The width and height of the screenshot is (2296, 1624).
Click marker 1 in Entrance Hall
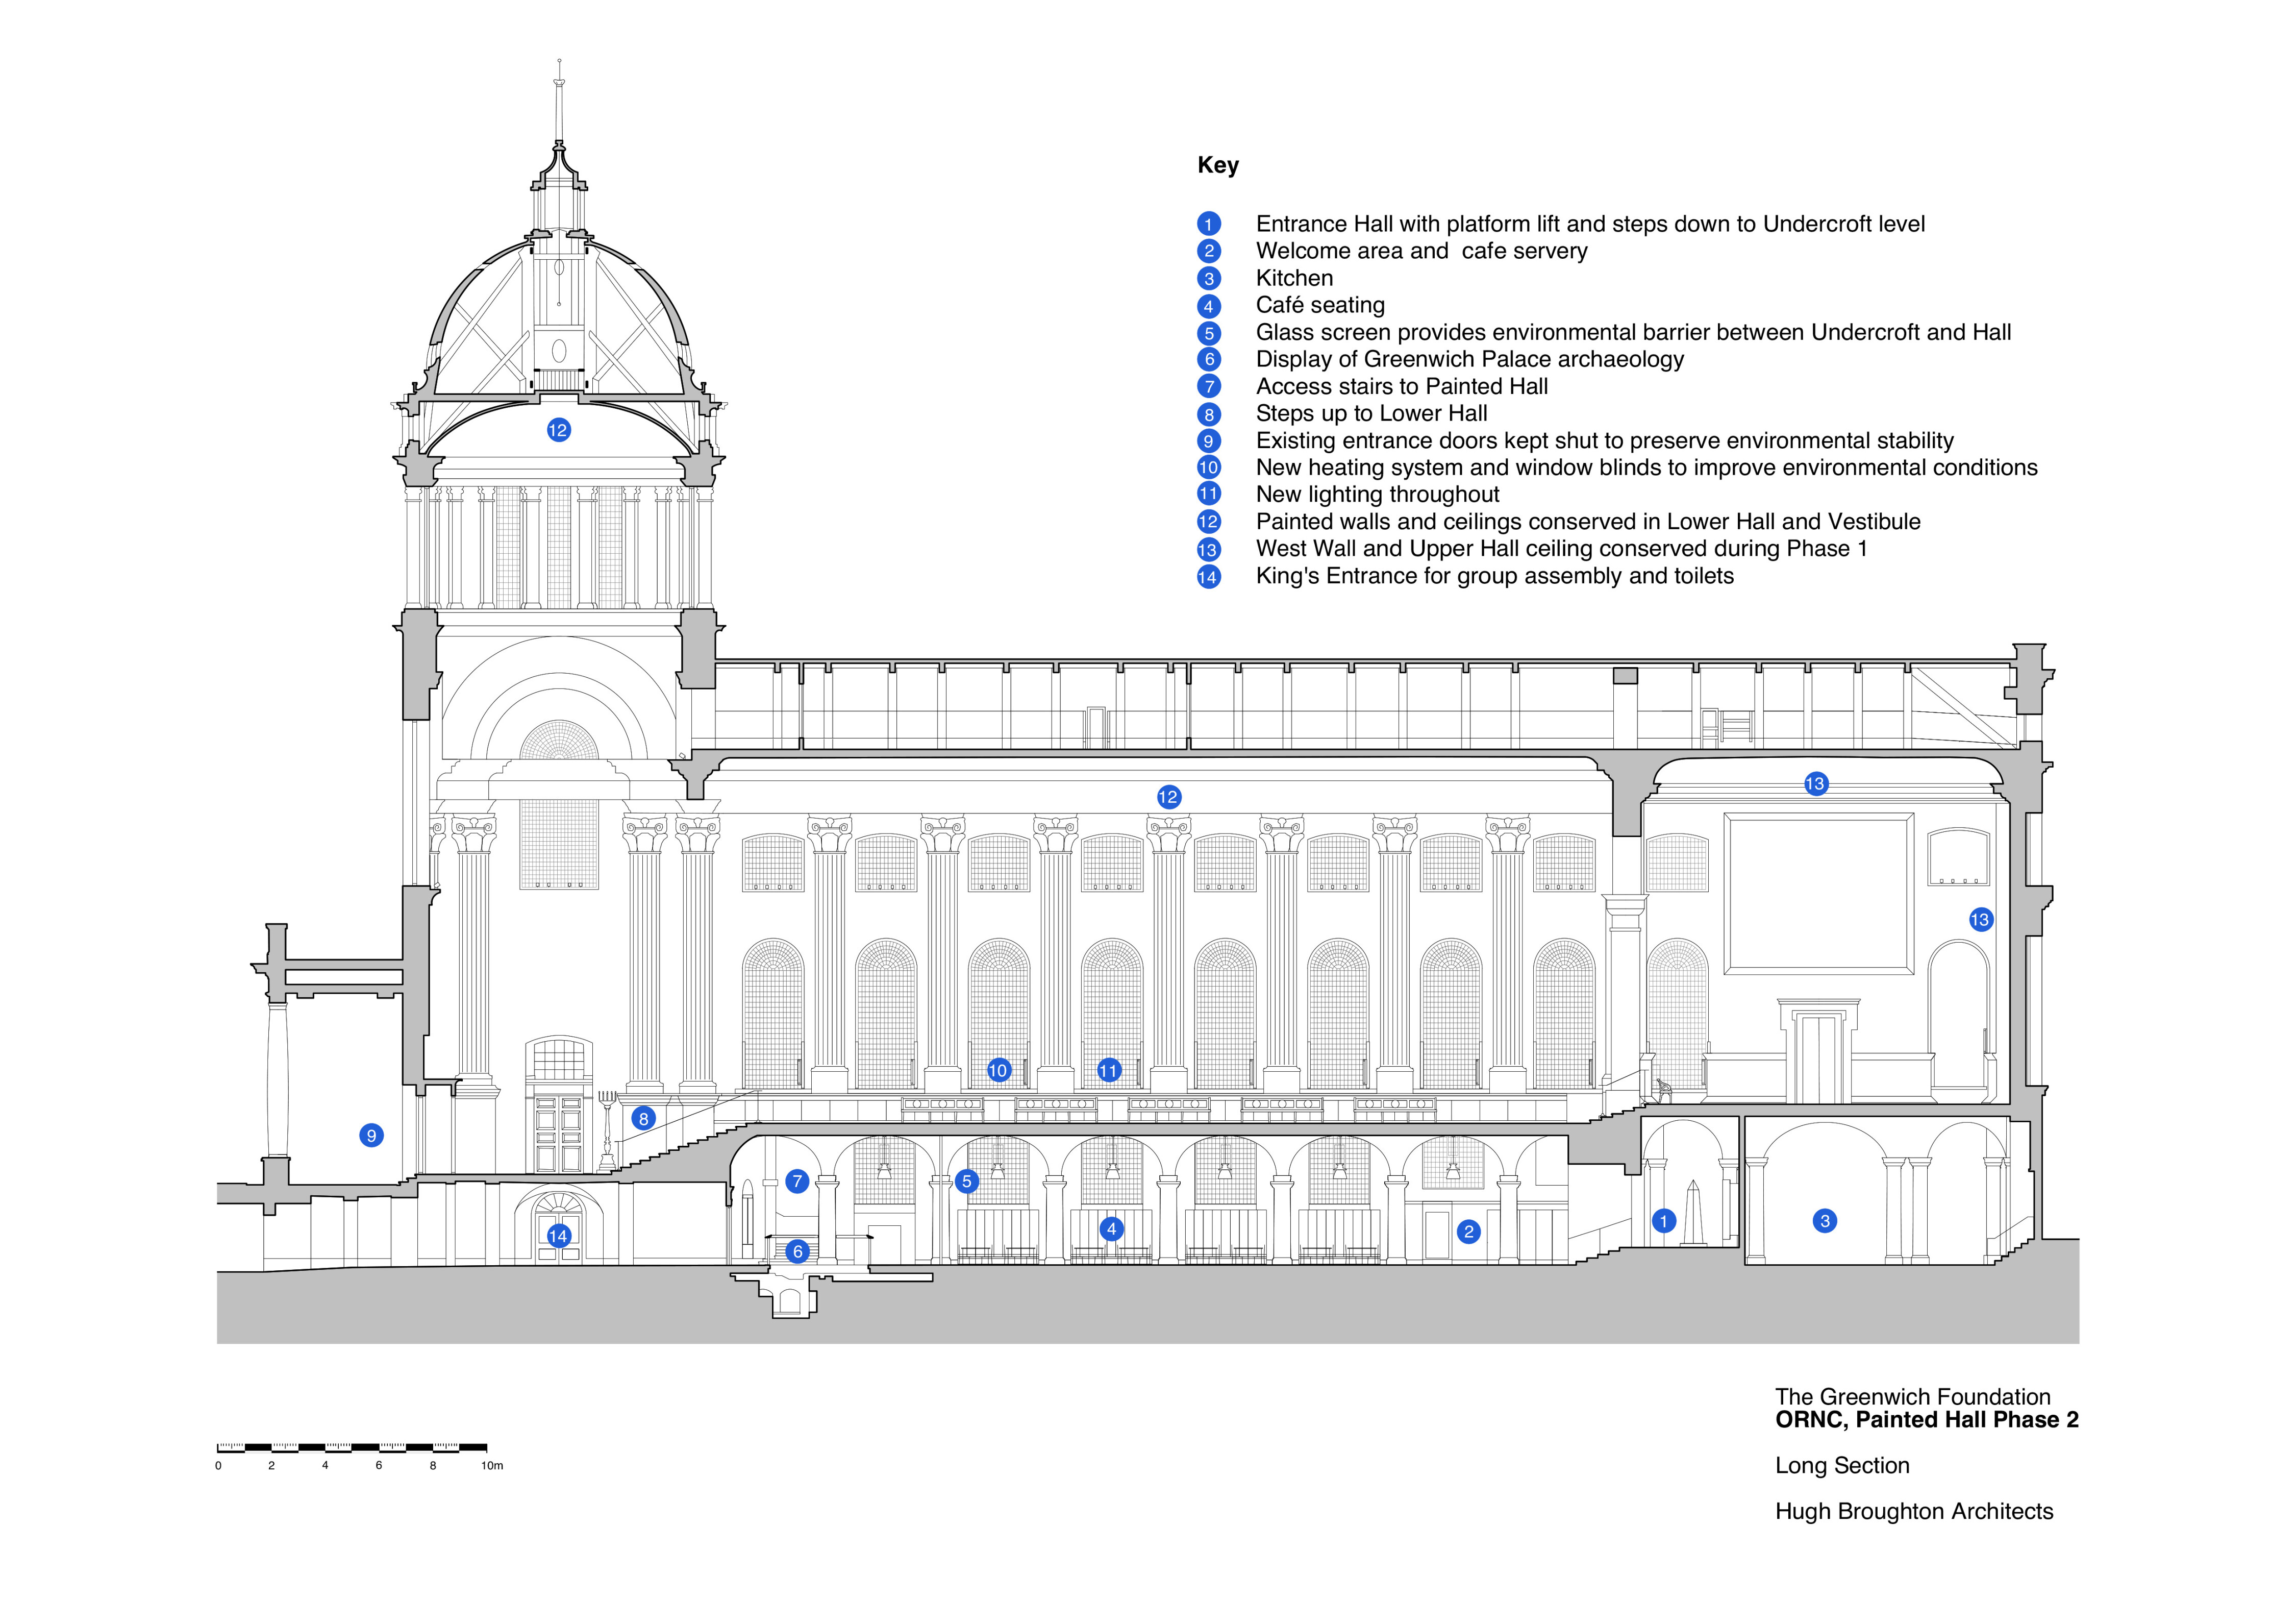(1663, 1220)
